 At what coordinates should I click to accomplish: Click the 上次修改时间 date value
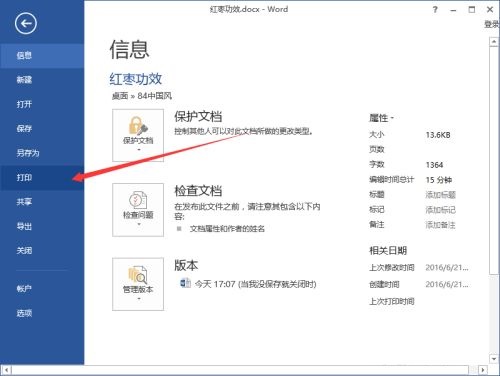[447, 268]
